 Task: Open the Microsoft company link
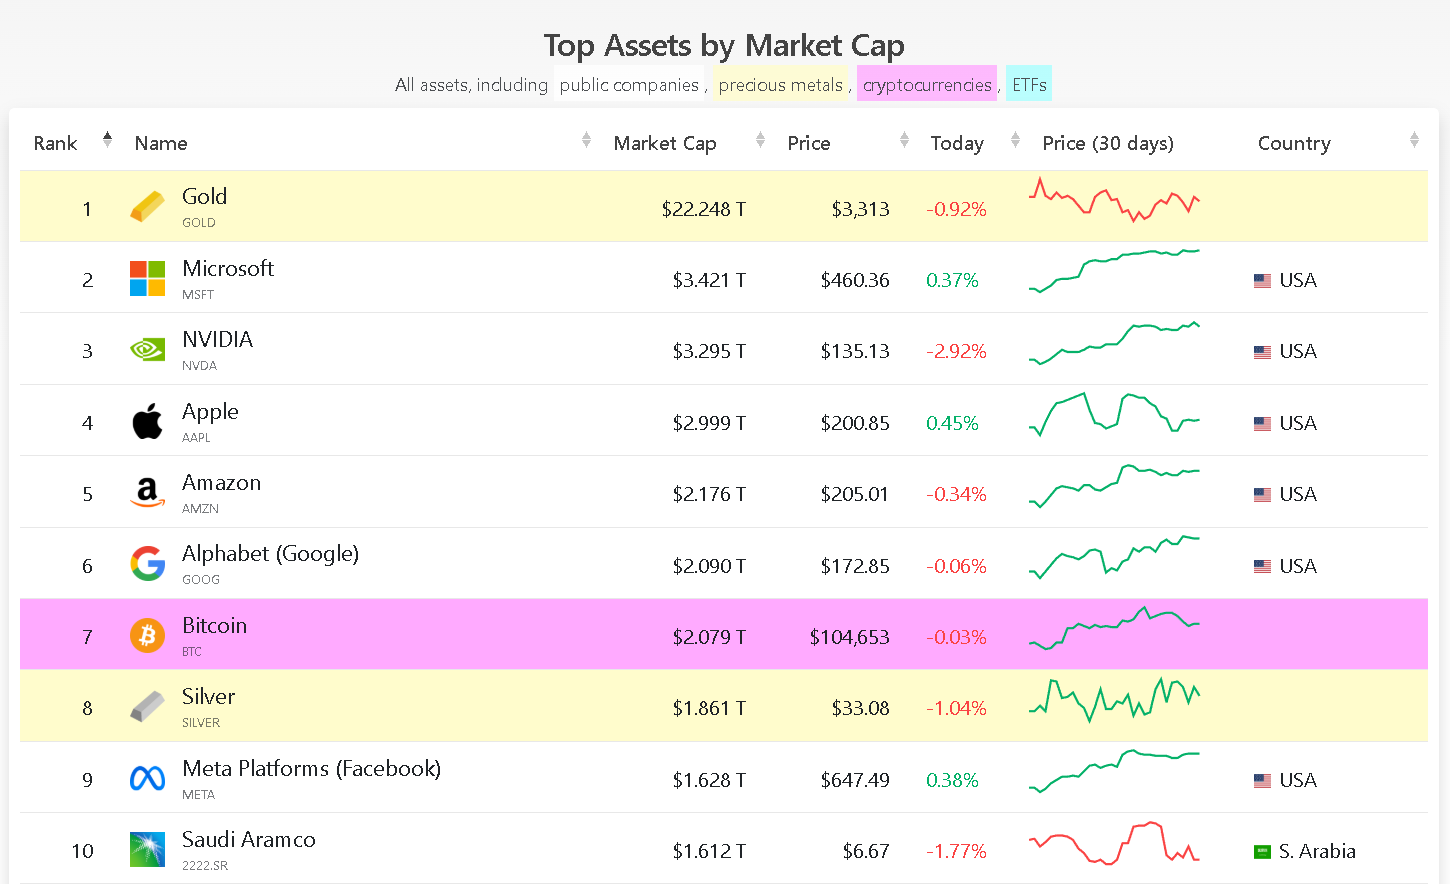pos(228,268)
